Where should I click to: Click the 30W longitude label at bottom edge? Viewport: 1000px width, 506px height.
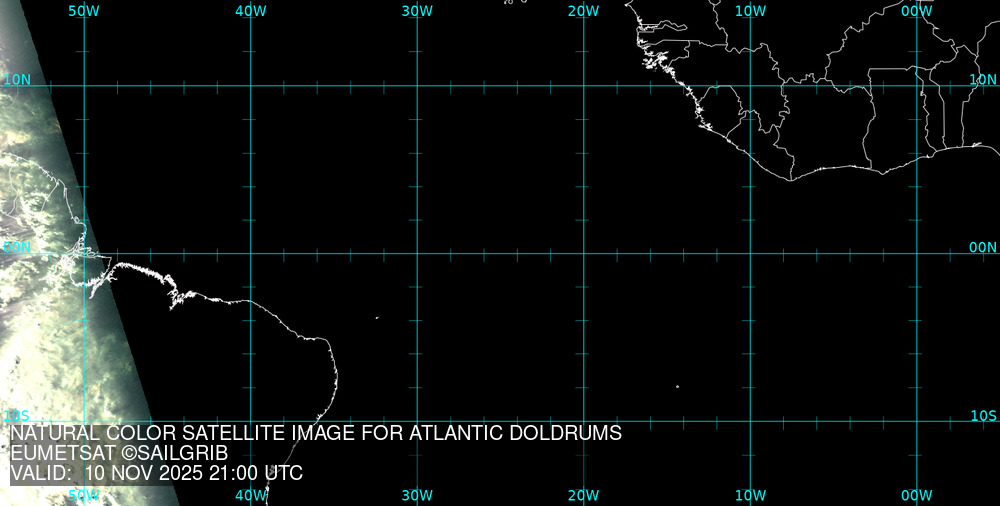click(x=417, y=495)
